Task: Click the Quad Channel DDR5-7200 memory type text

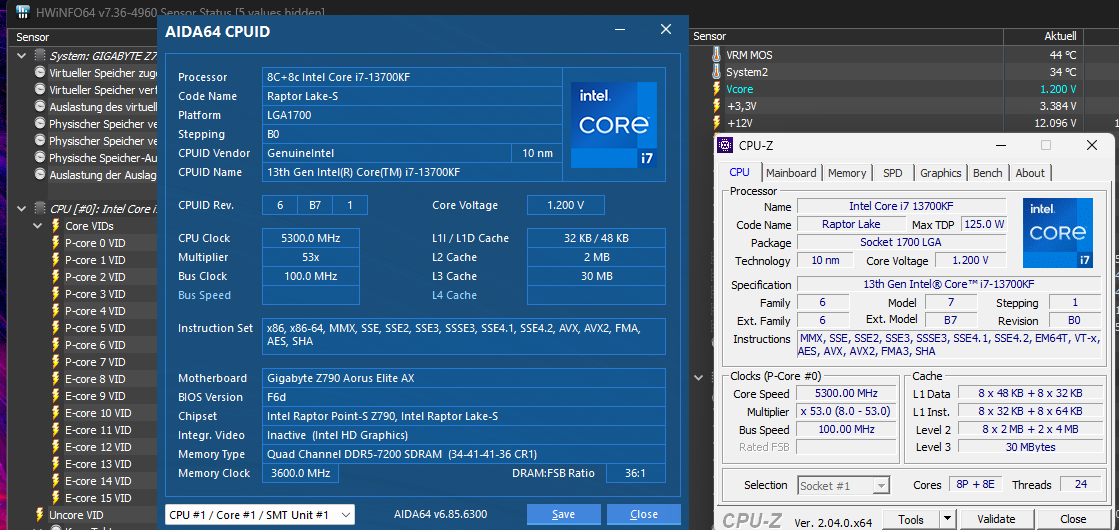Action: click(402, 454)
